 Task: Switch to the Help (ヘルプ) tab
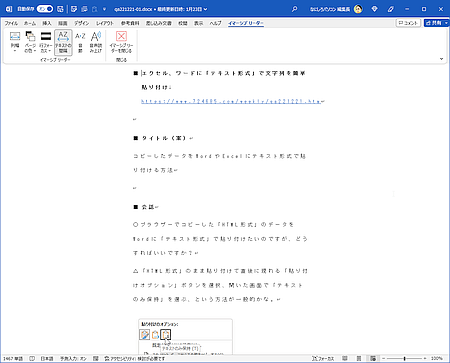(x=215, y=23)
